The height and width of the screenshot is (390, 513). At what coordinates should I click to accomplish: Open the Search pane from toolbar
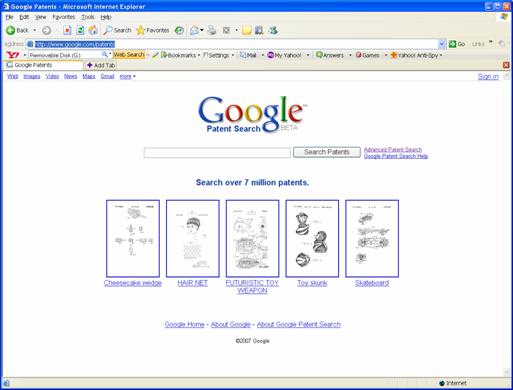pyautogui.click(x=117, y=30)
